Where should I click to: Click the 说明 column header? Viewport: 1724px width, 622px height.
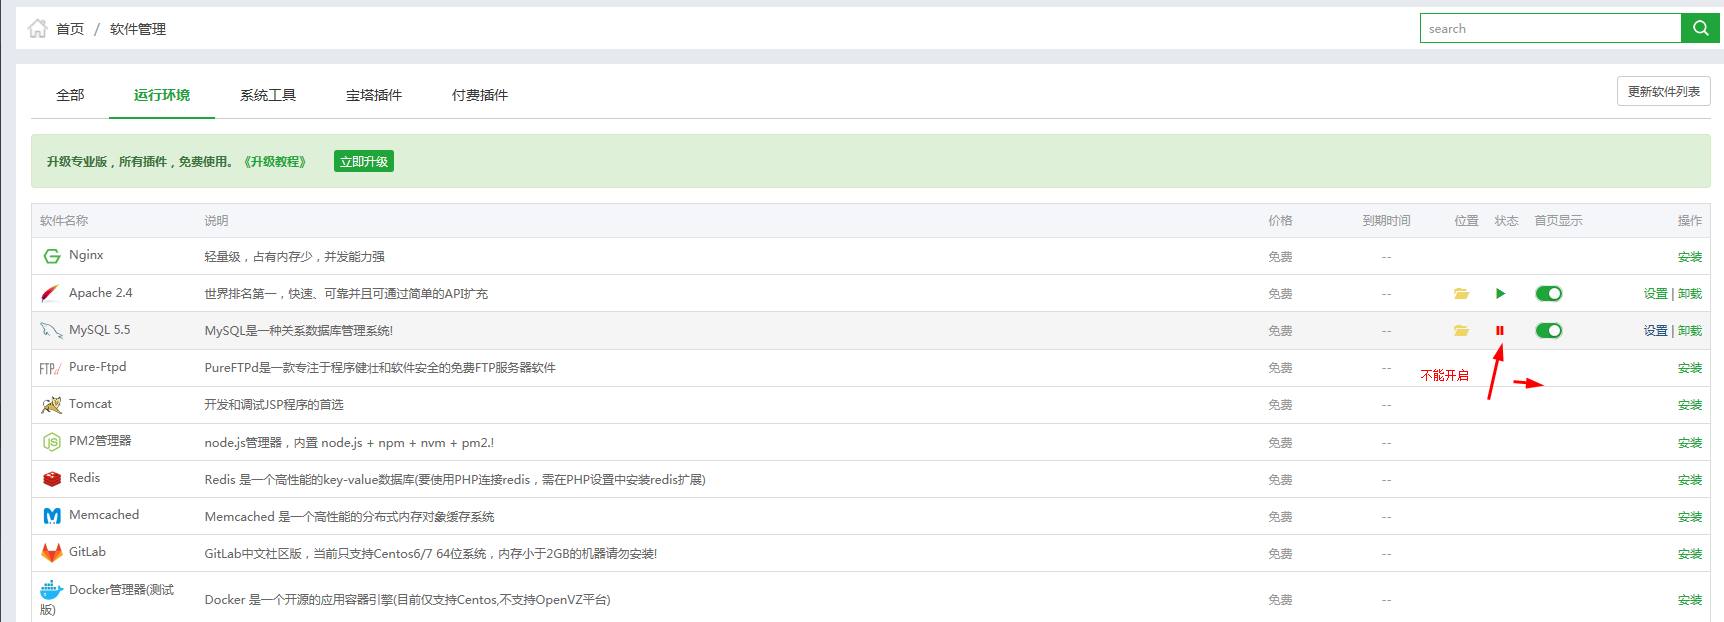pos(216,221)
